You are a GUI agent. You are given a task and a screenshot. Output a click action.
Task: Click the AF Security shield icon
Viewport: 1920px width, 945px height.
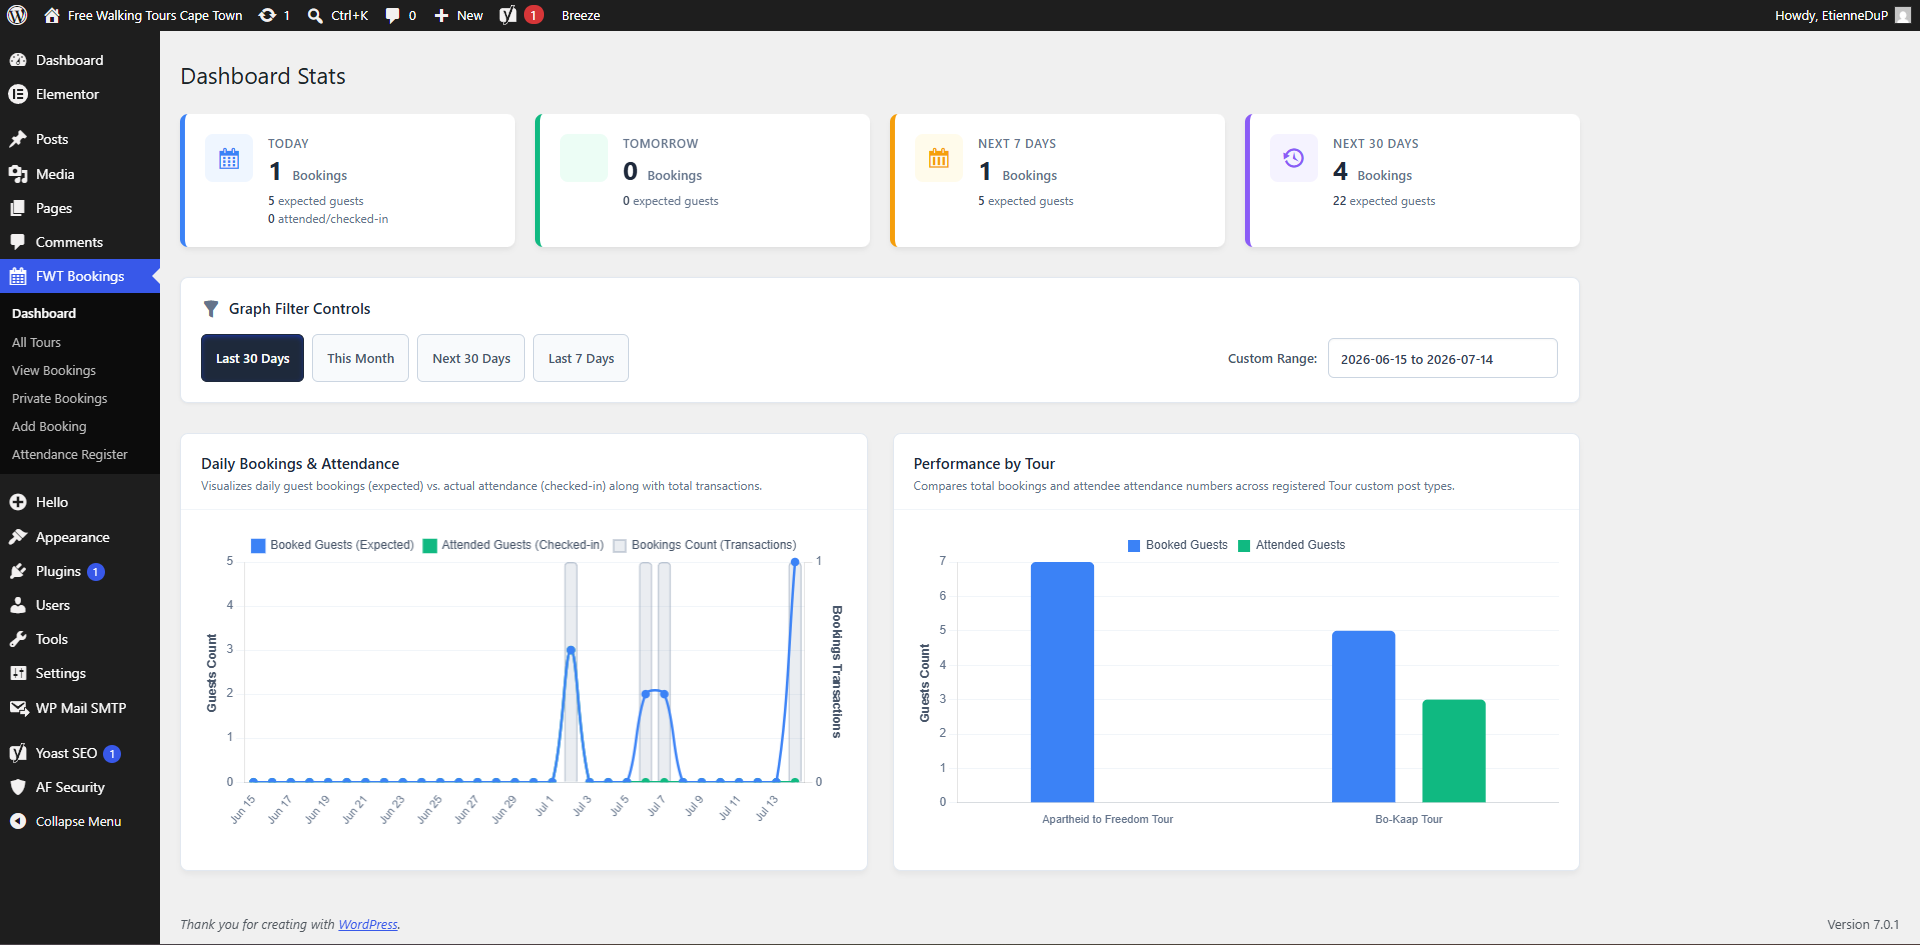[x=18, y=787]
